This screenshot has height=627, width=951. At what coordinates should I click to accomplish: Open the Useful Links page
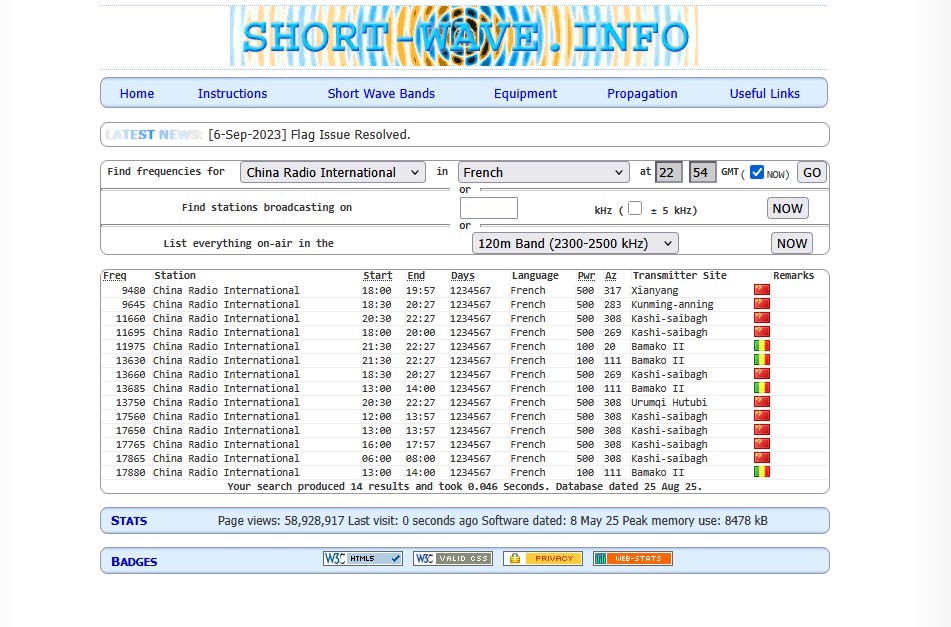click(764, 93)
